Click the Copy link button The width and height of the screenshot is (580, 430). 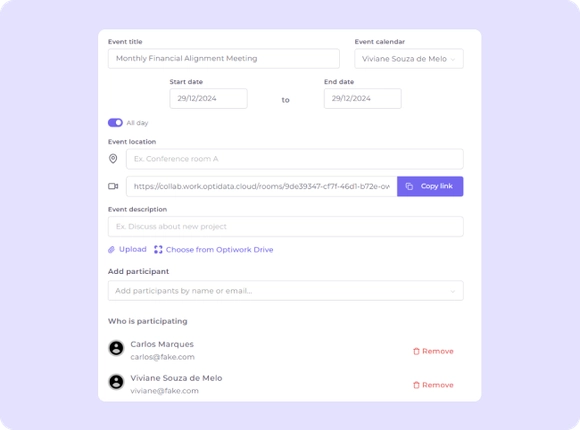point(430,186)
